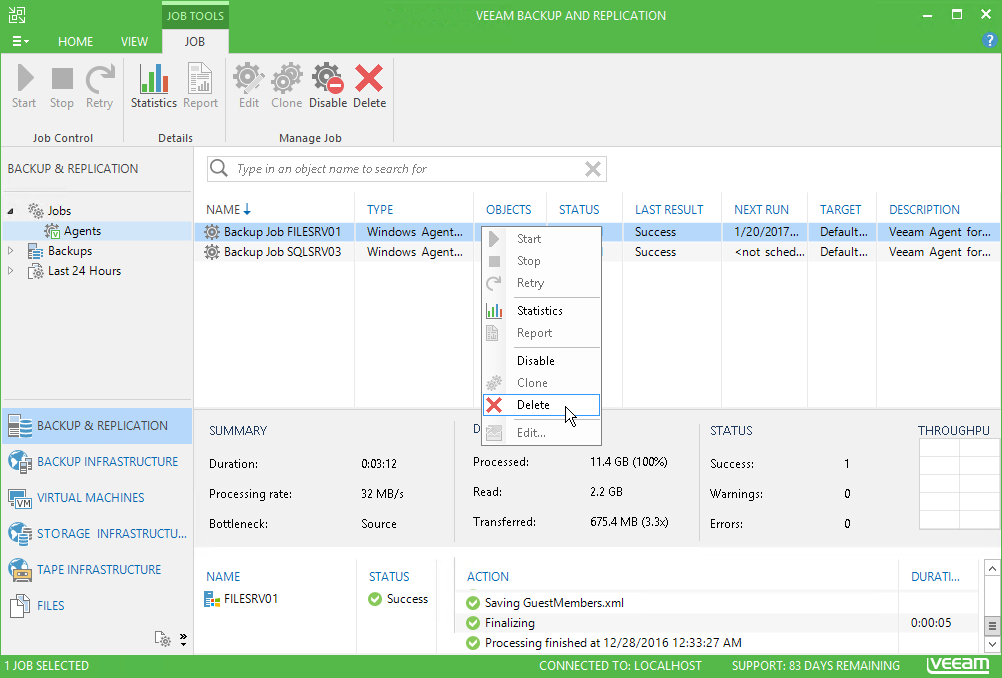Click the navigation pane options icon
Screen dimensions: 1002x678
[x=162, y=638]
